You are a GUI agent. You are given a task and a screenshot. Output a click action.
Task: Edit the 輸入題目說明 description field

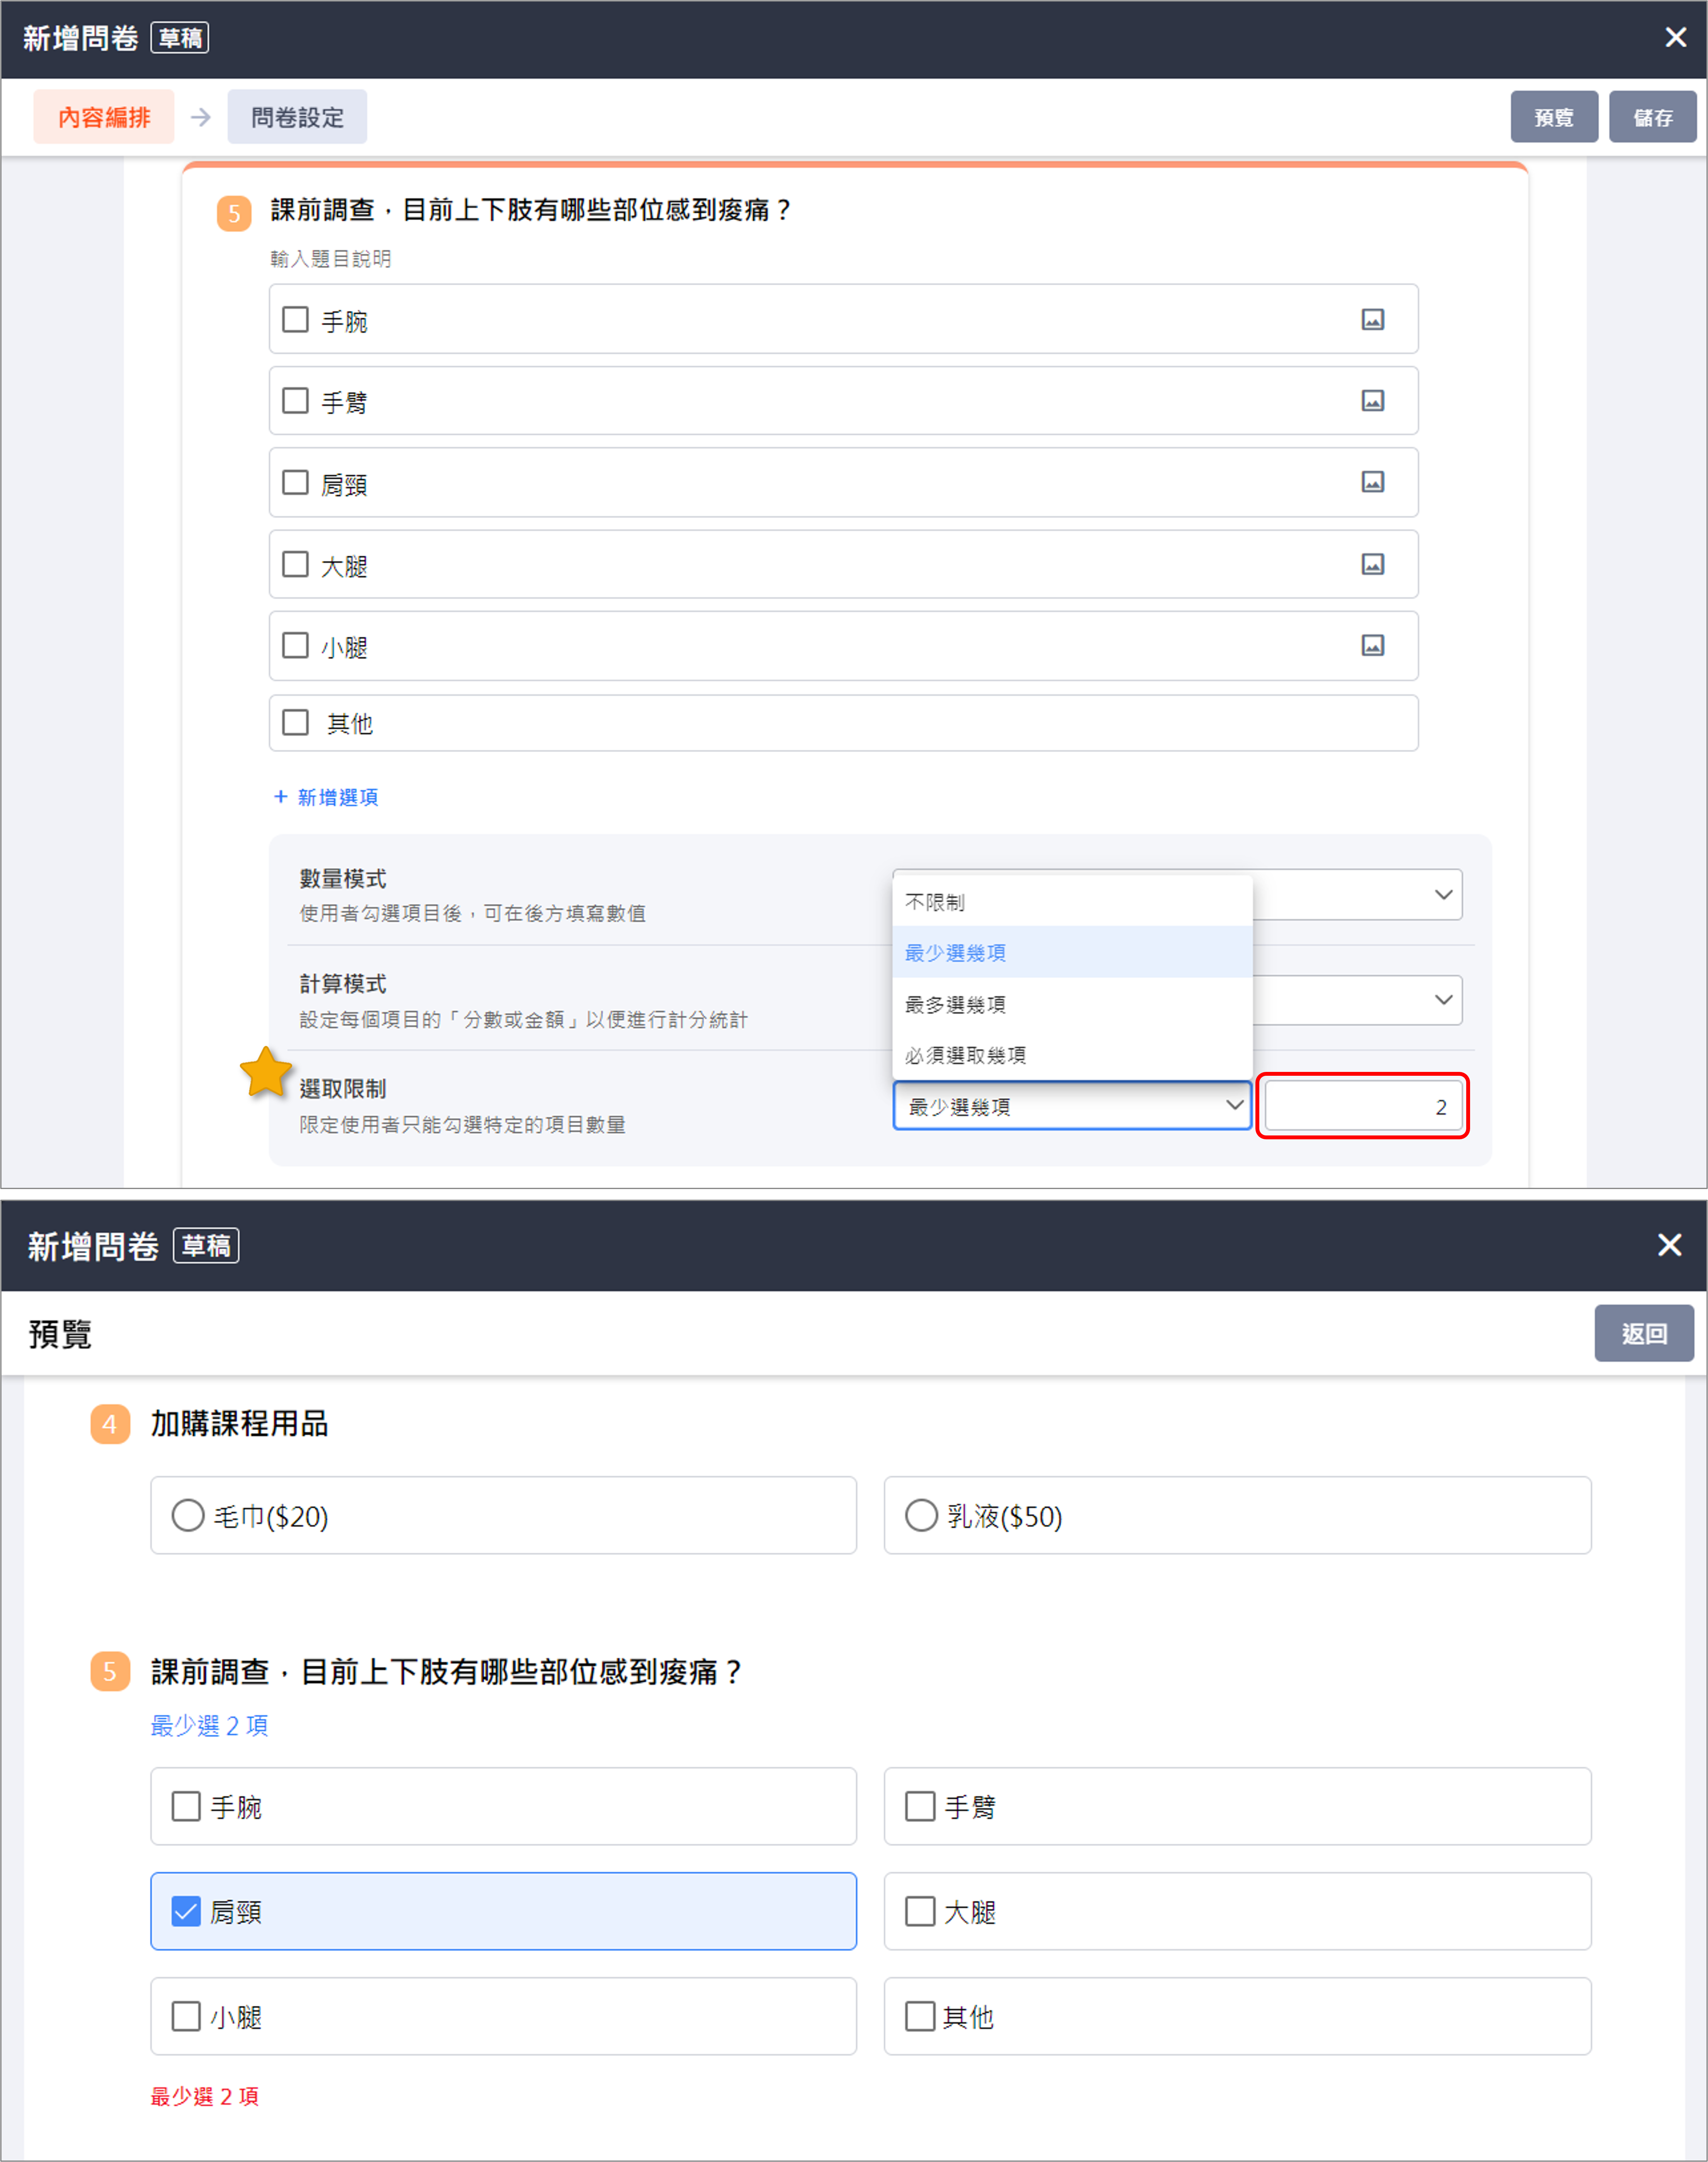[x=331, y=259]
